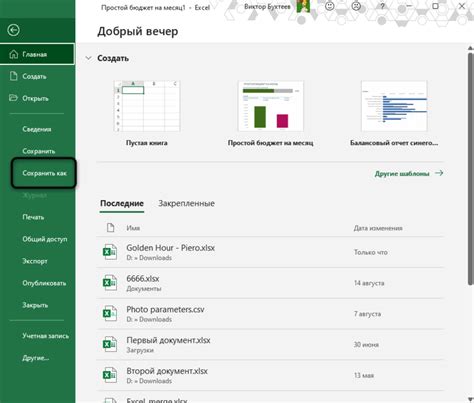
Task: Switch to the Закрепленные tab
Action: click(x=186, y=203)
